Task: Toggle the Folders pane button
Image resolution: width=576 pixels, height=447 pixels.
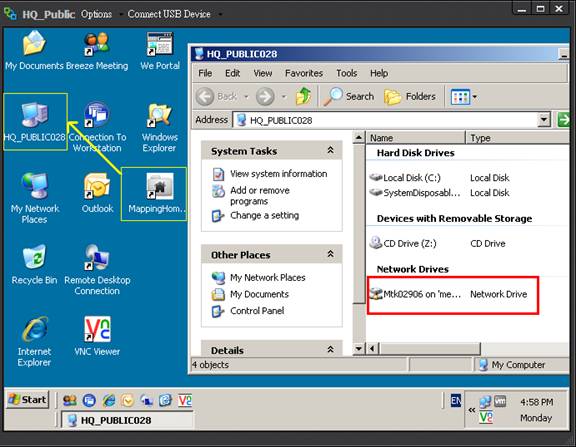Action: 410,97
